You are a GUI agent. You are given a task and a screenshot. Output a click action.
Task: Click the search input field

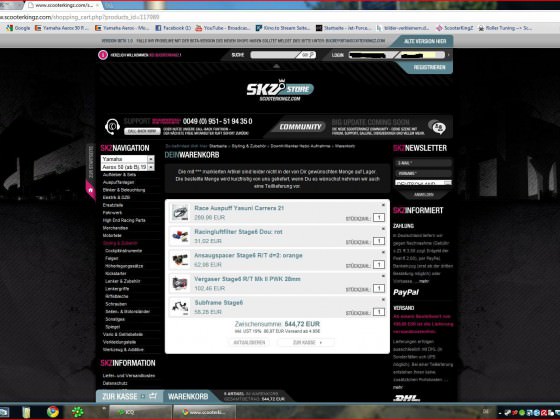[274, 55]
